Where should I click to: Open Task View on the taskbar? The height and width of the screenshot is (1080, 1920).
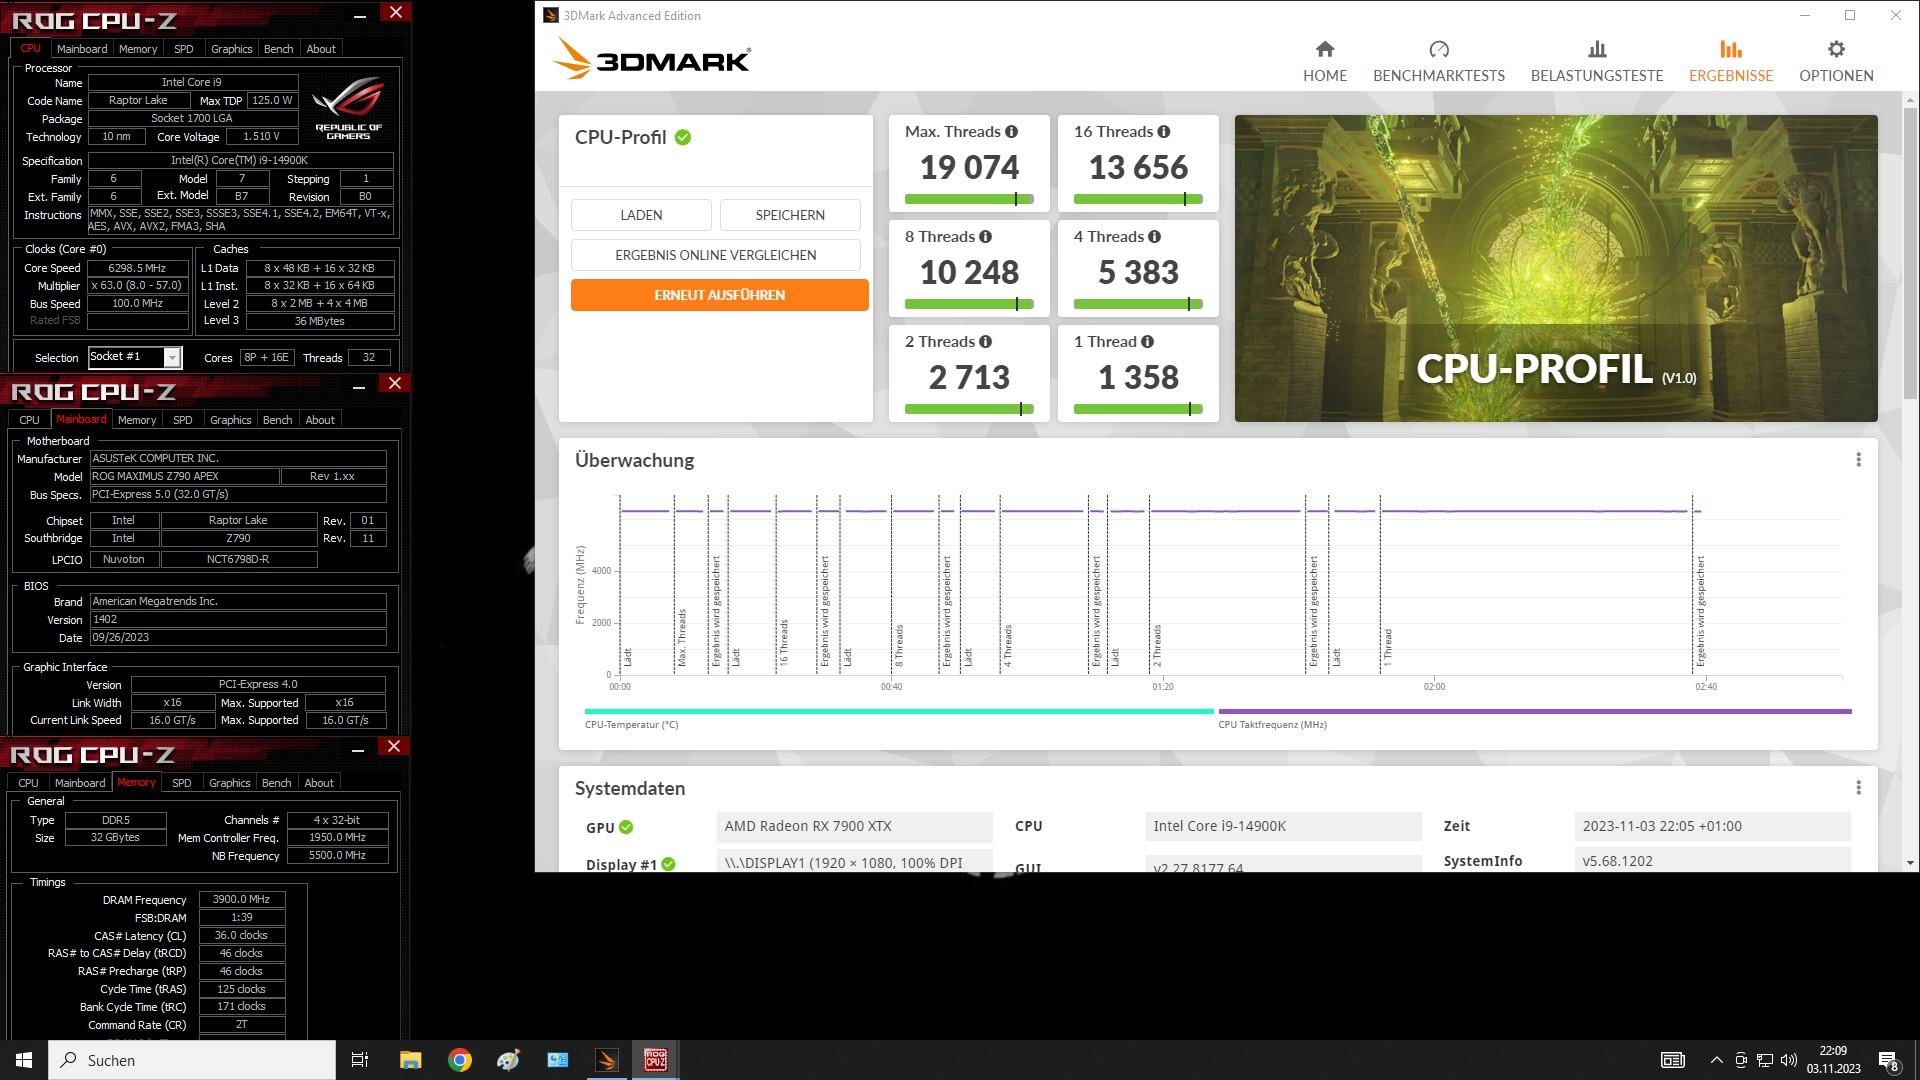pyautogui.click(x=360, y=1060)
